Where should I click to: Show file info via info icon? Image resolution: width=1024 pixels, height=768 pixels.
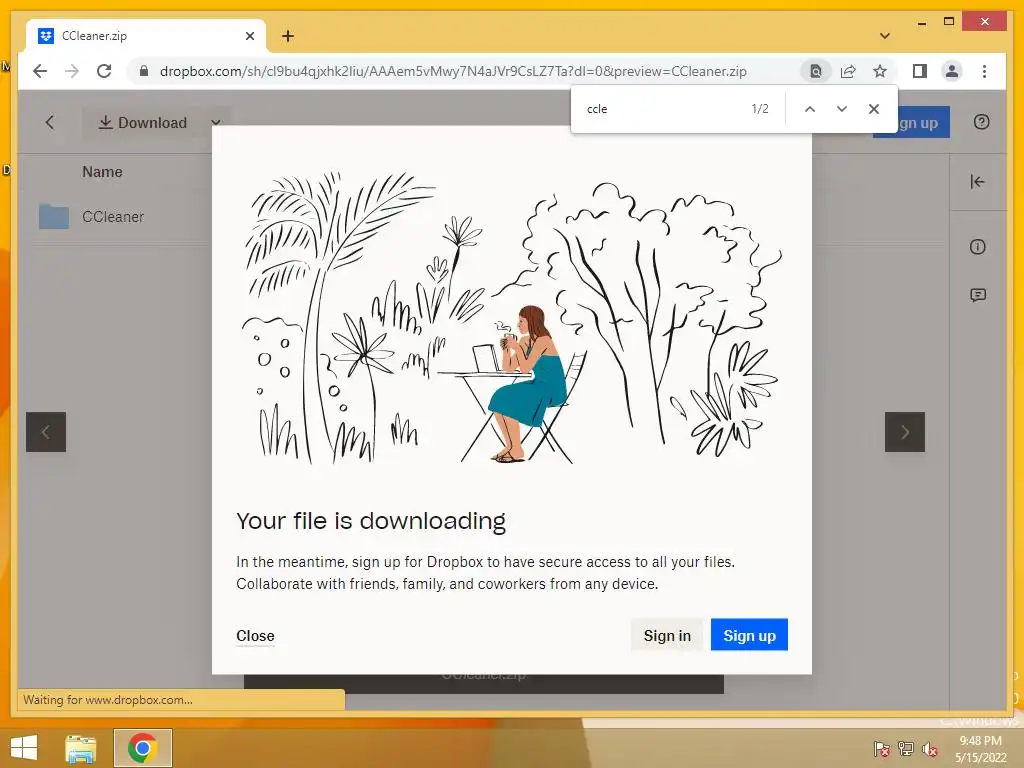coord(978,247)
